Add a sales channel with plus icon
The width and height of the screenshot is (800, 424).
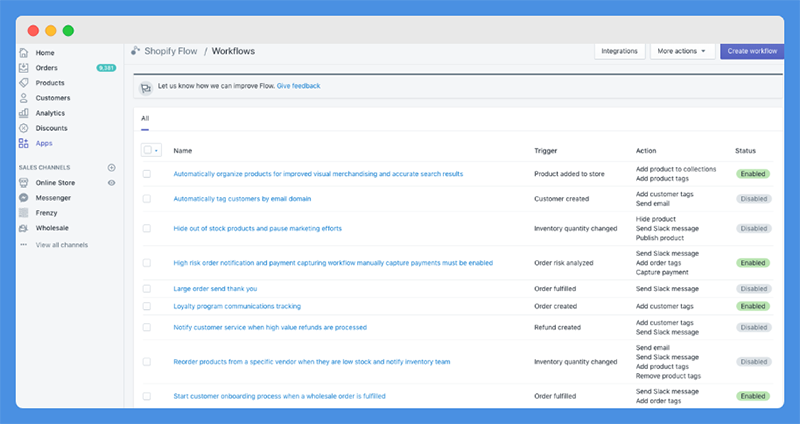[x=111, y=167]
